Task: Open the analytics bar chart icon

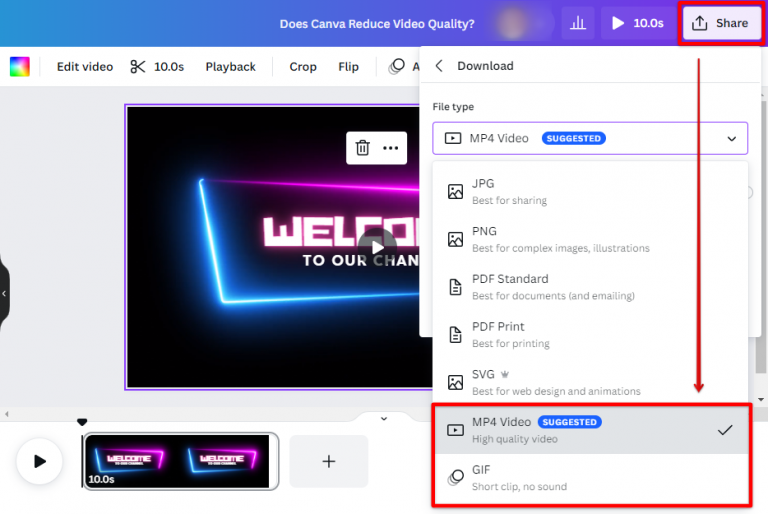Action: [577, 23]
